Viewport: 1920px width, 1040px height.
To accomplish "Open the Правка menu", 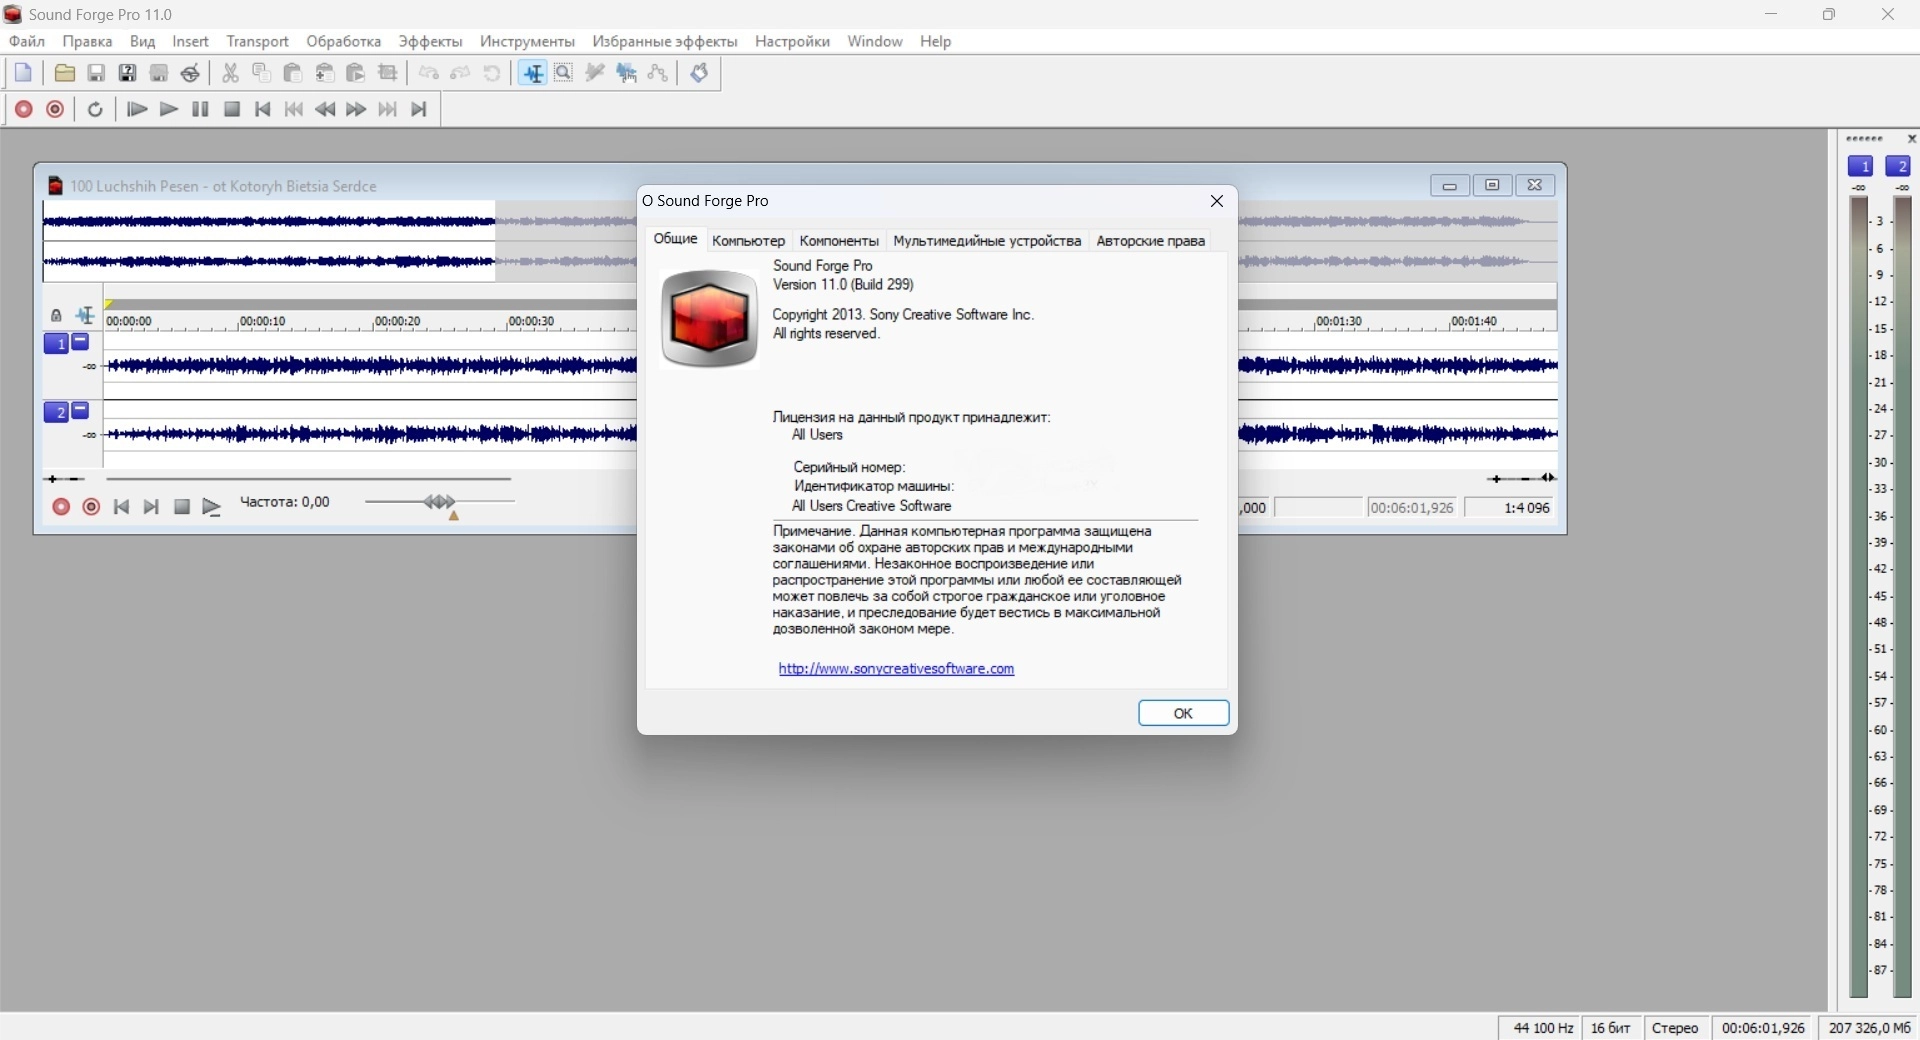I will (x=87, y=42).
